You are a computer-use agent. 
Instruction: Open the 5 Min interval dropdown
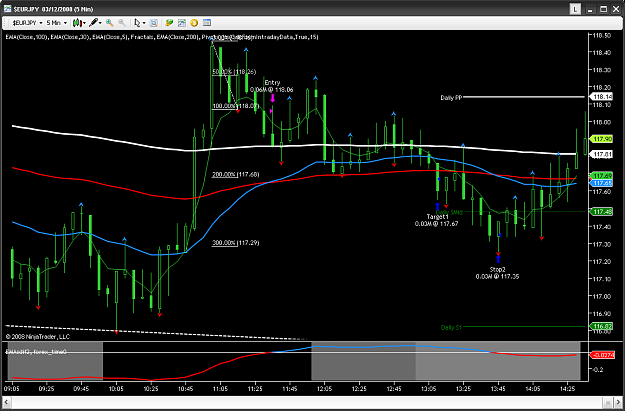[56, 23]
